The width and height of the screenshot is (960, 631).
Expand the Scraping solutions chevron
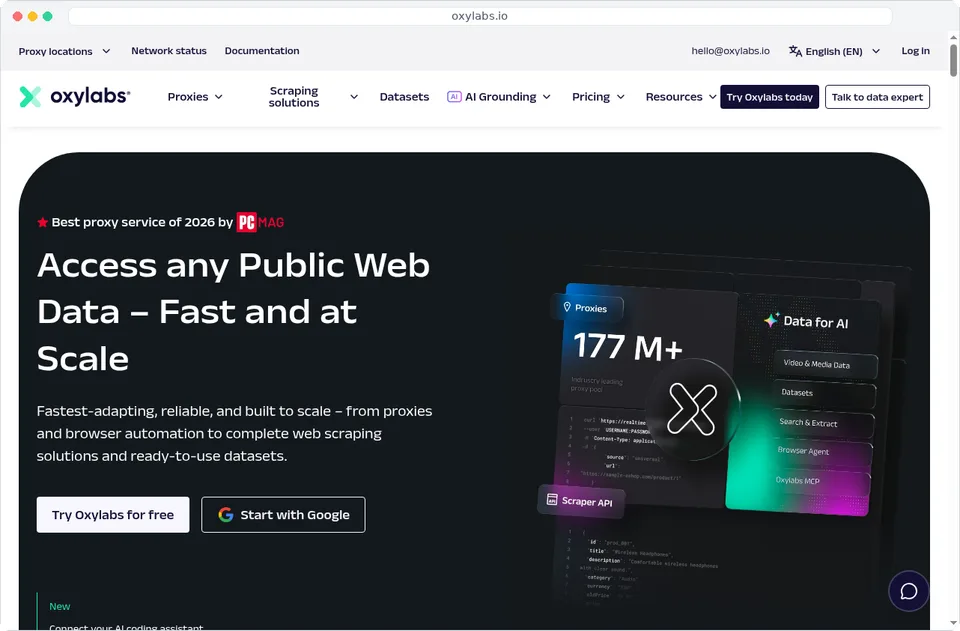(354, 97)
